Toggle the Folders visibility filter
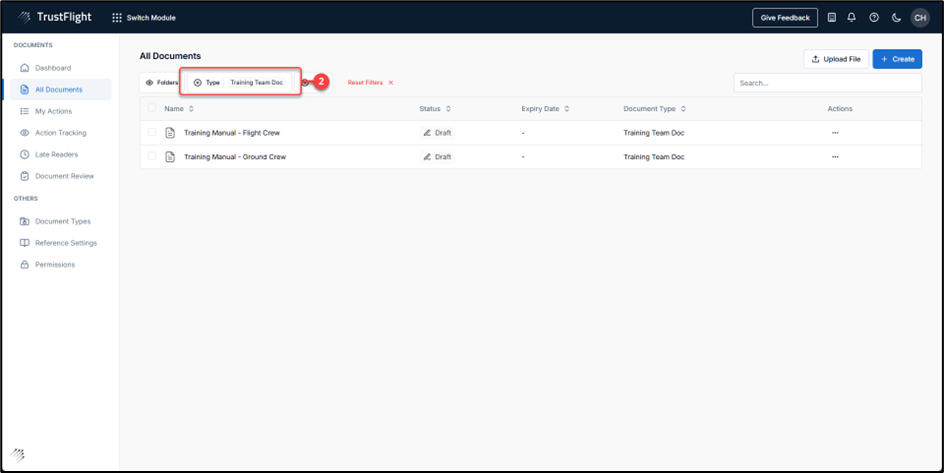944x473 pixels. (161, 82)
